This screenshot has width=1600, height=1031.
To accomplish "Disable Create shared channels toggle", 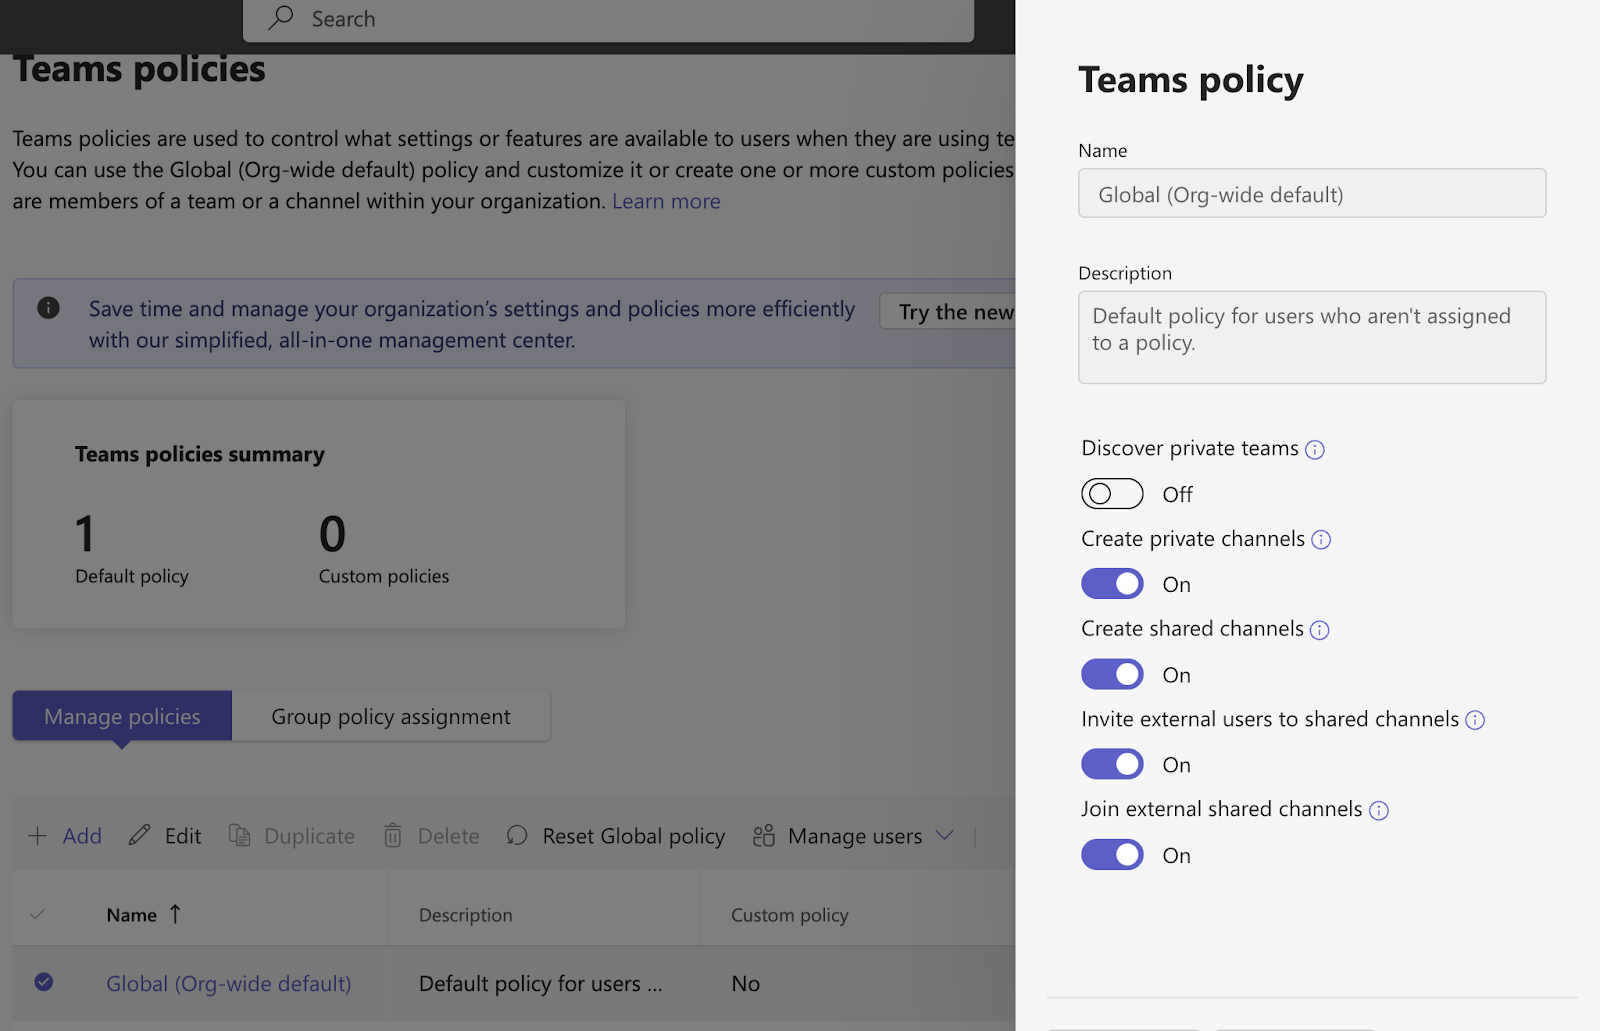I will (1112, 674).
